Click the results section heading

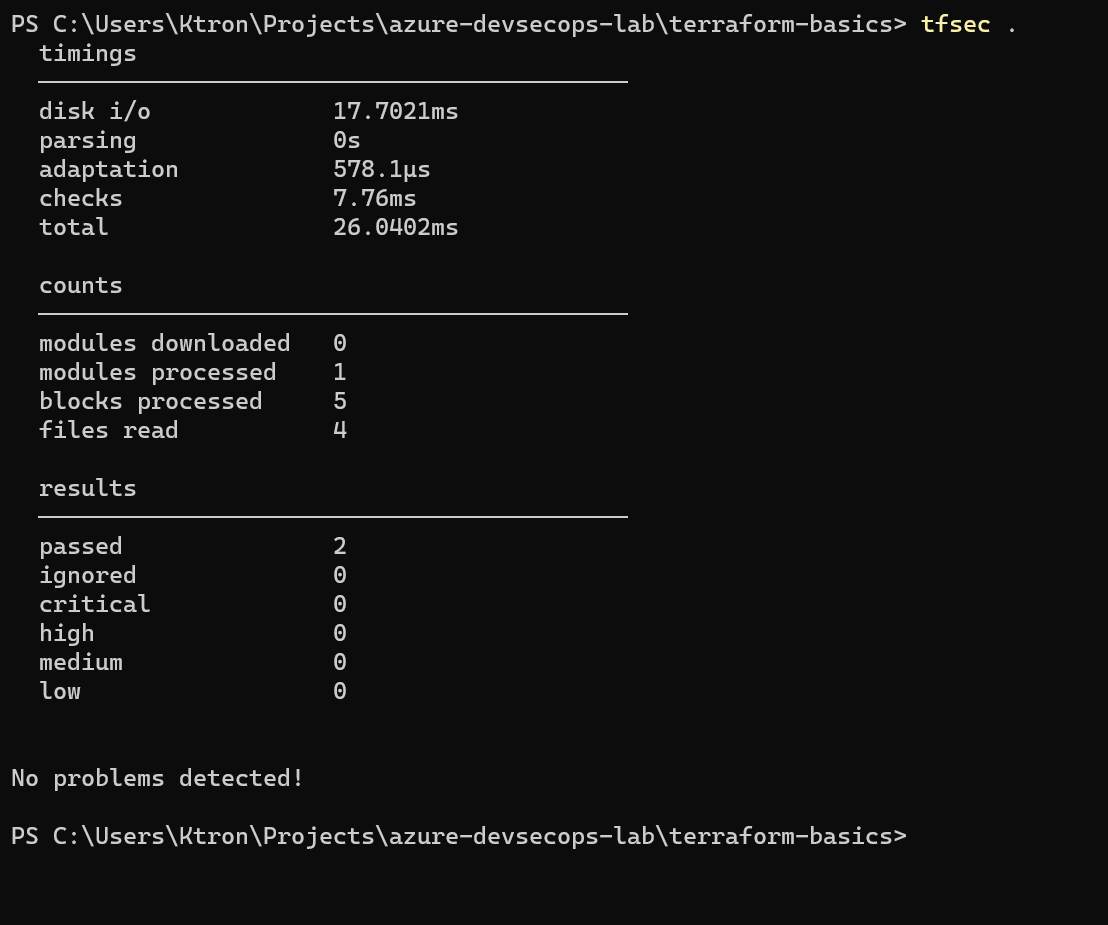pos(88,489)
